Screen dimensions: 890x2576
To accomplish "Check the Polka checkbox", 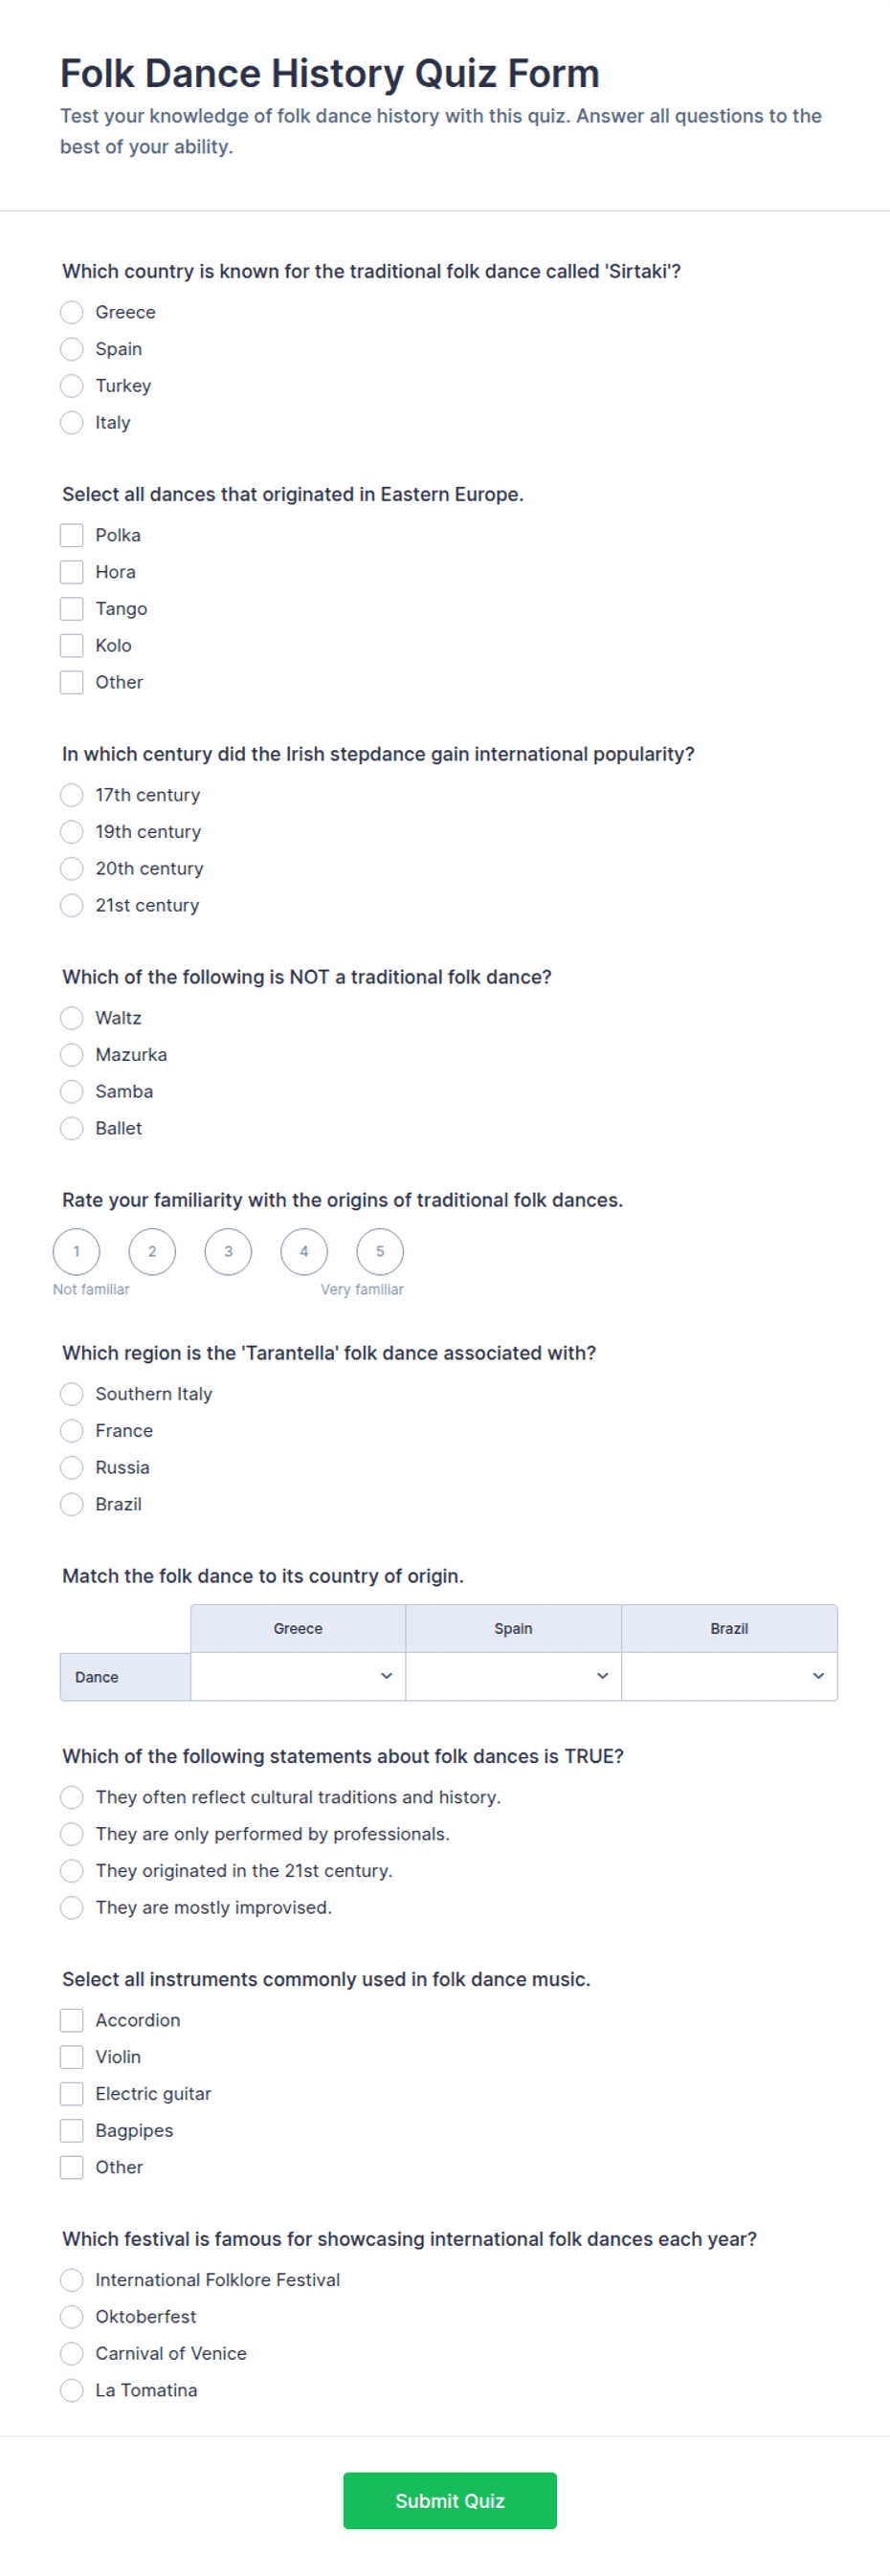I will [72, 535].
